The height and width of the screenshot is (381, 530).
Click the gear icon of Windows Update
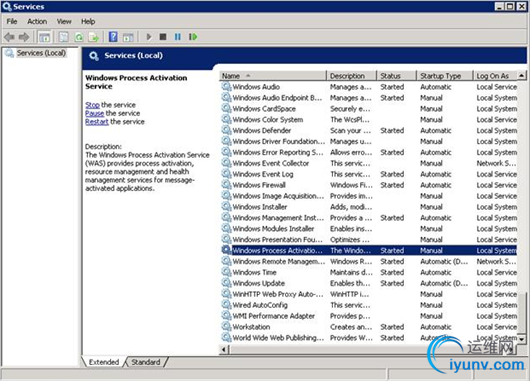point(226,283)
